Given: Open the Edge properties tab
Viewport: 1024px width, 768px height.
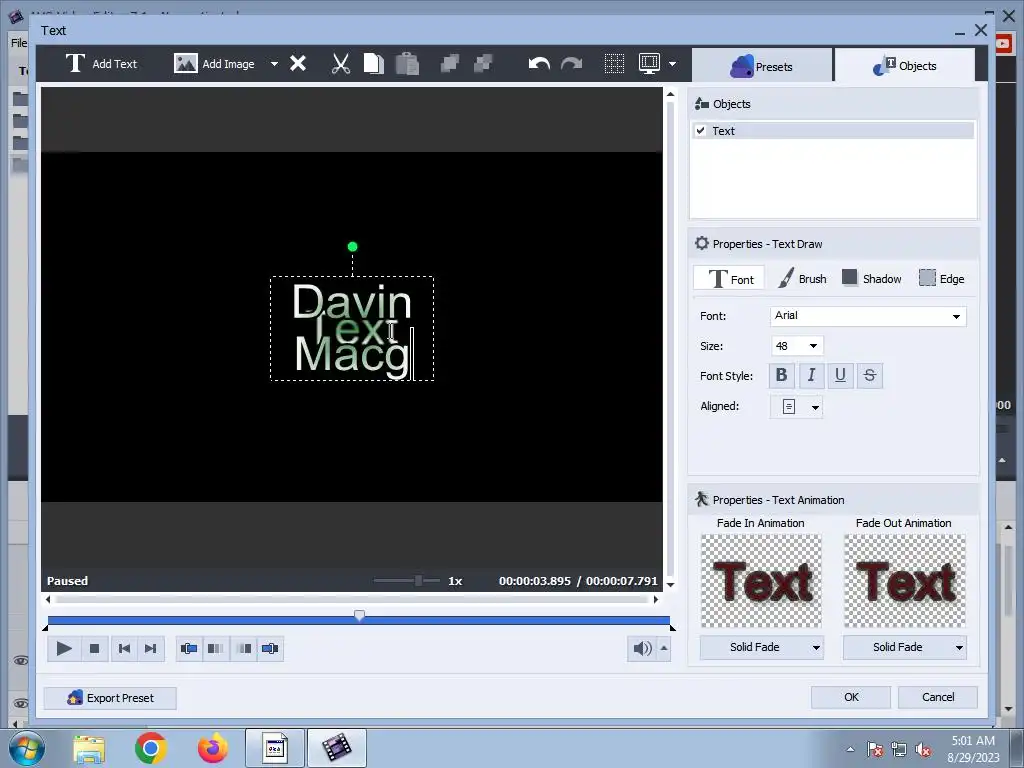Looking at the screenshot, I should [x=942, y=279].
